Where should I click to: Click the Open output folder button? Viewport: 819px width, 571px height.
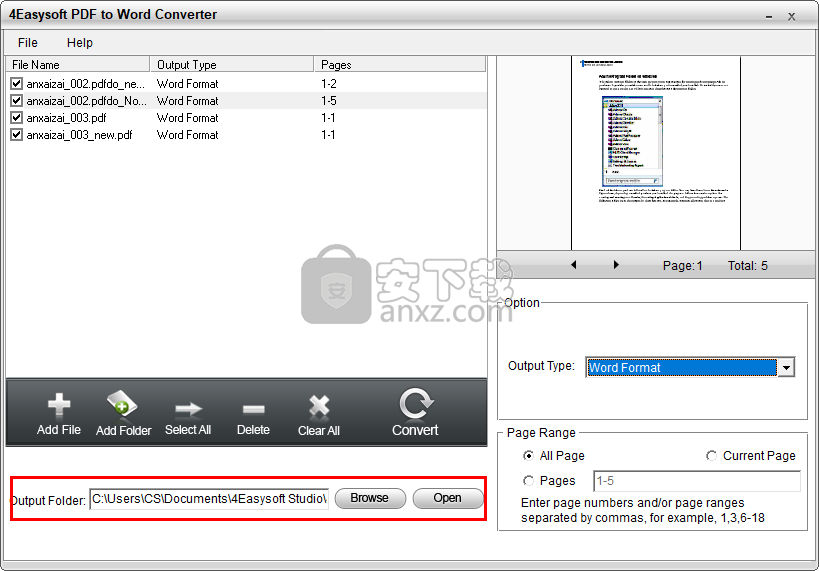(x=448, y=498)
